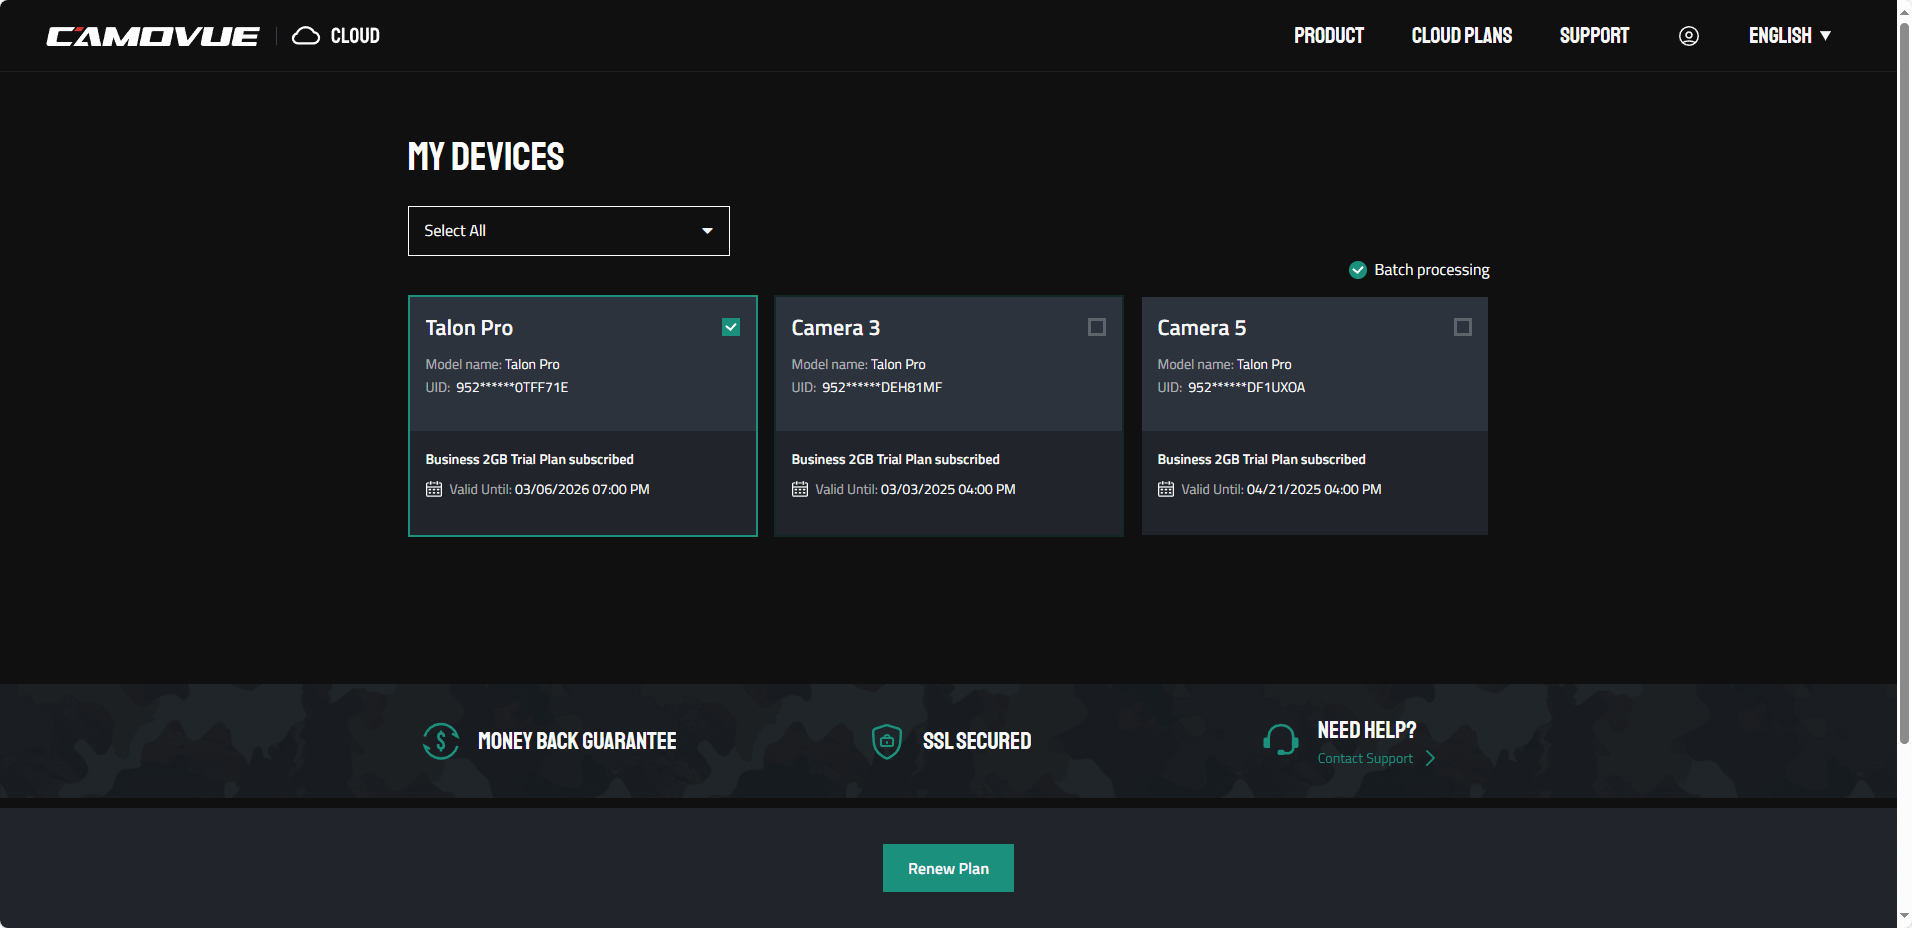Click Model name line on Camera 5 card
This screenshot has height=928, width=1912.
(1225, 364)
